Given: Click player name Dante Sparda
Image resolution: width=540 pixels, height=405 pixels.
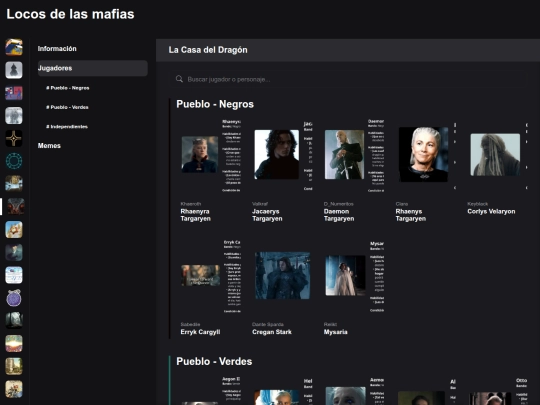Looking at the screenshot, I should pos(268,324).
